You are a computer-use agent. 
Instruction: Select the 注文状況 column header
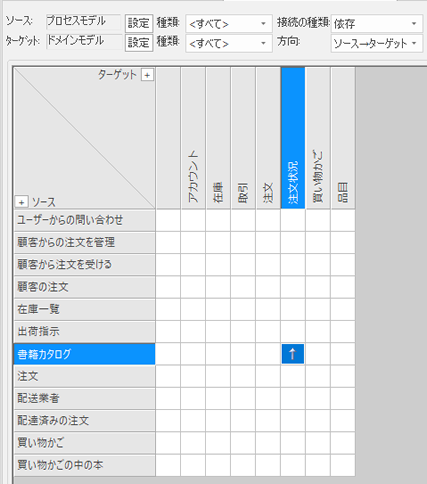coord(293,138)
